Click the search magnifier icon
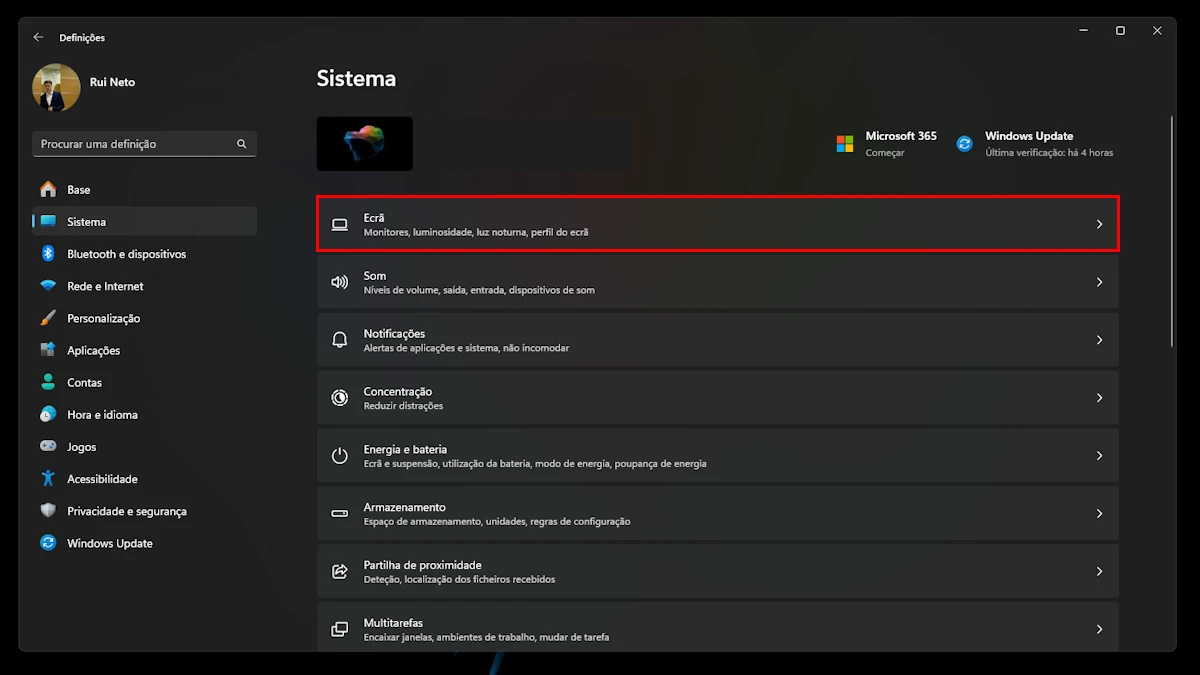Viewport: 1200px width, 675px height. coord(241,144)
